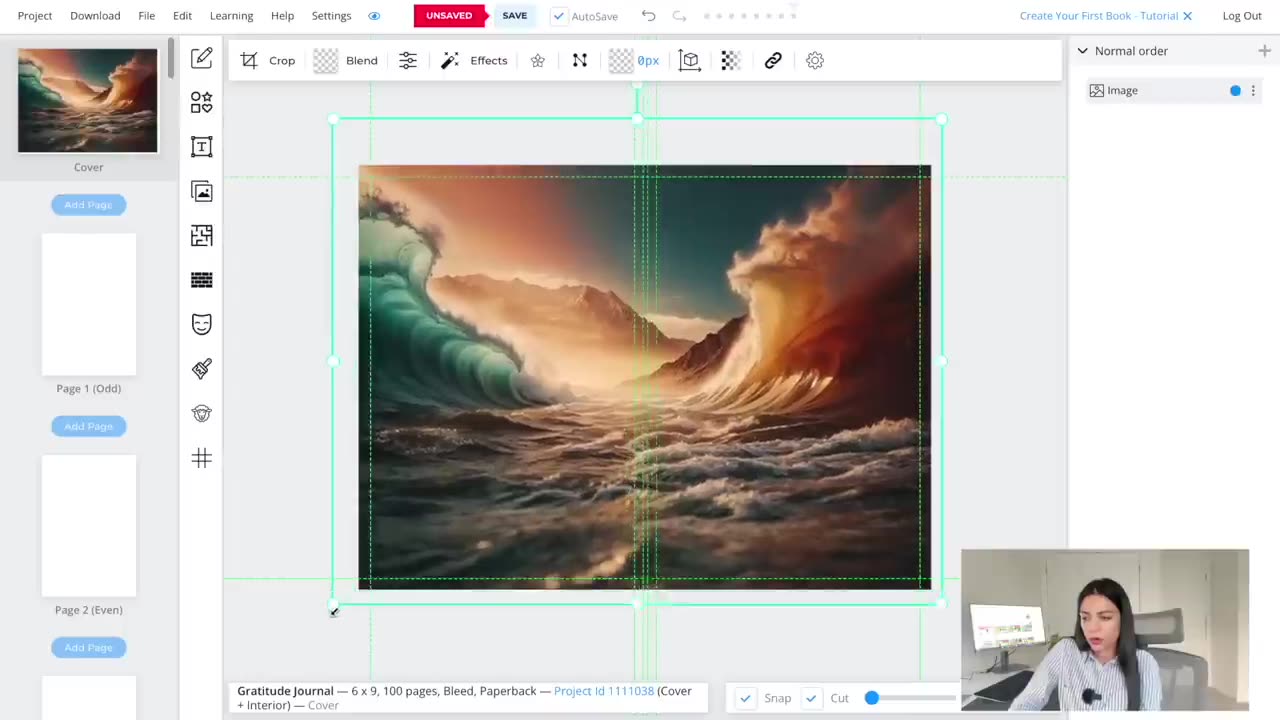Click the flower shape icon in toolbar

click(538, 60)
